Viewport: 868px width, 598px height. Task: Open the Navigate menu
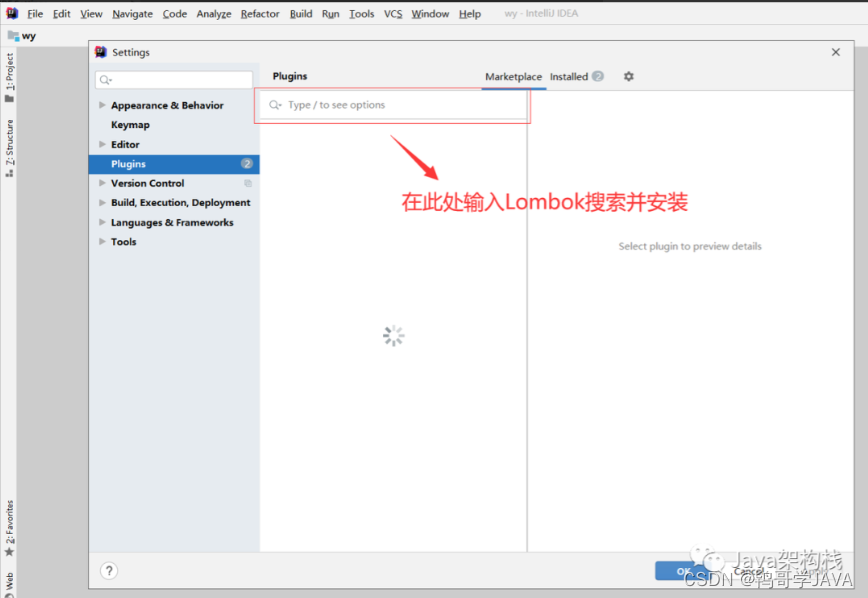click(132, 14)
